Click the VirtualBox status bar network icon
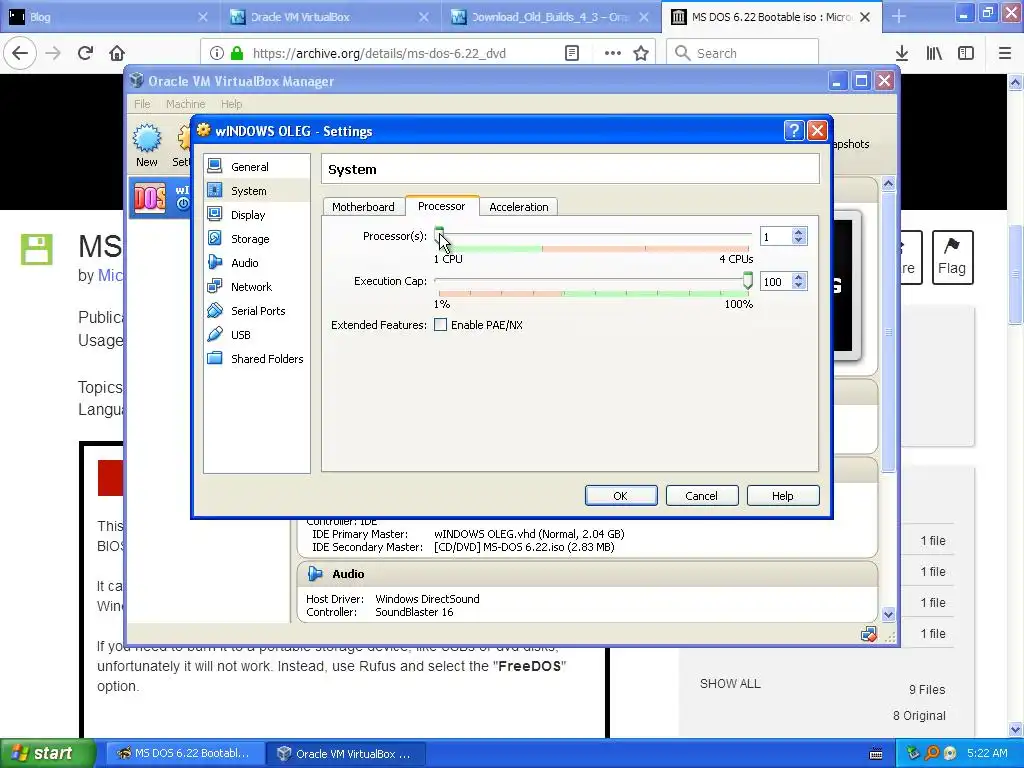1024x768 pixels. click(x=869, y=634)
